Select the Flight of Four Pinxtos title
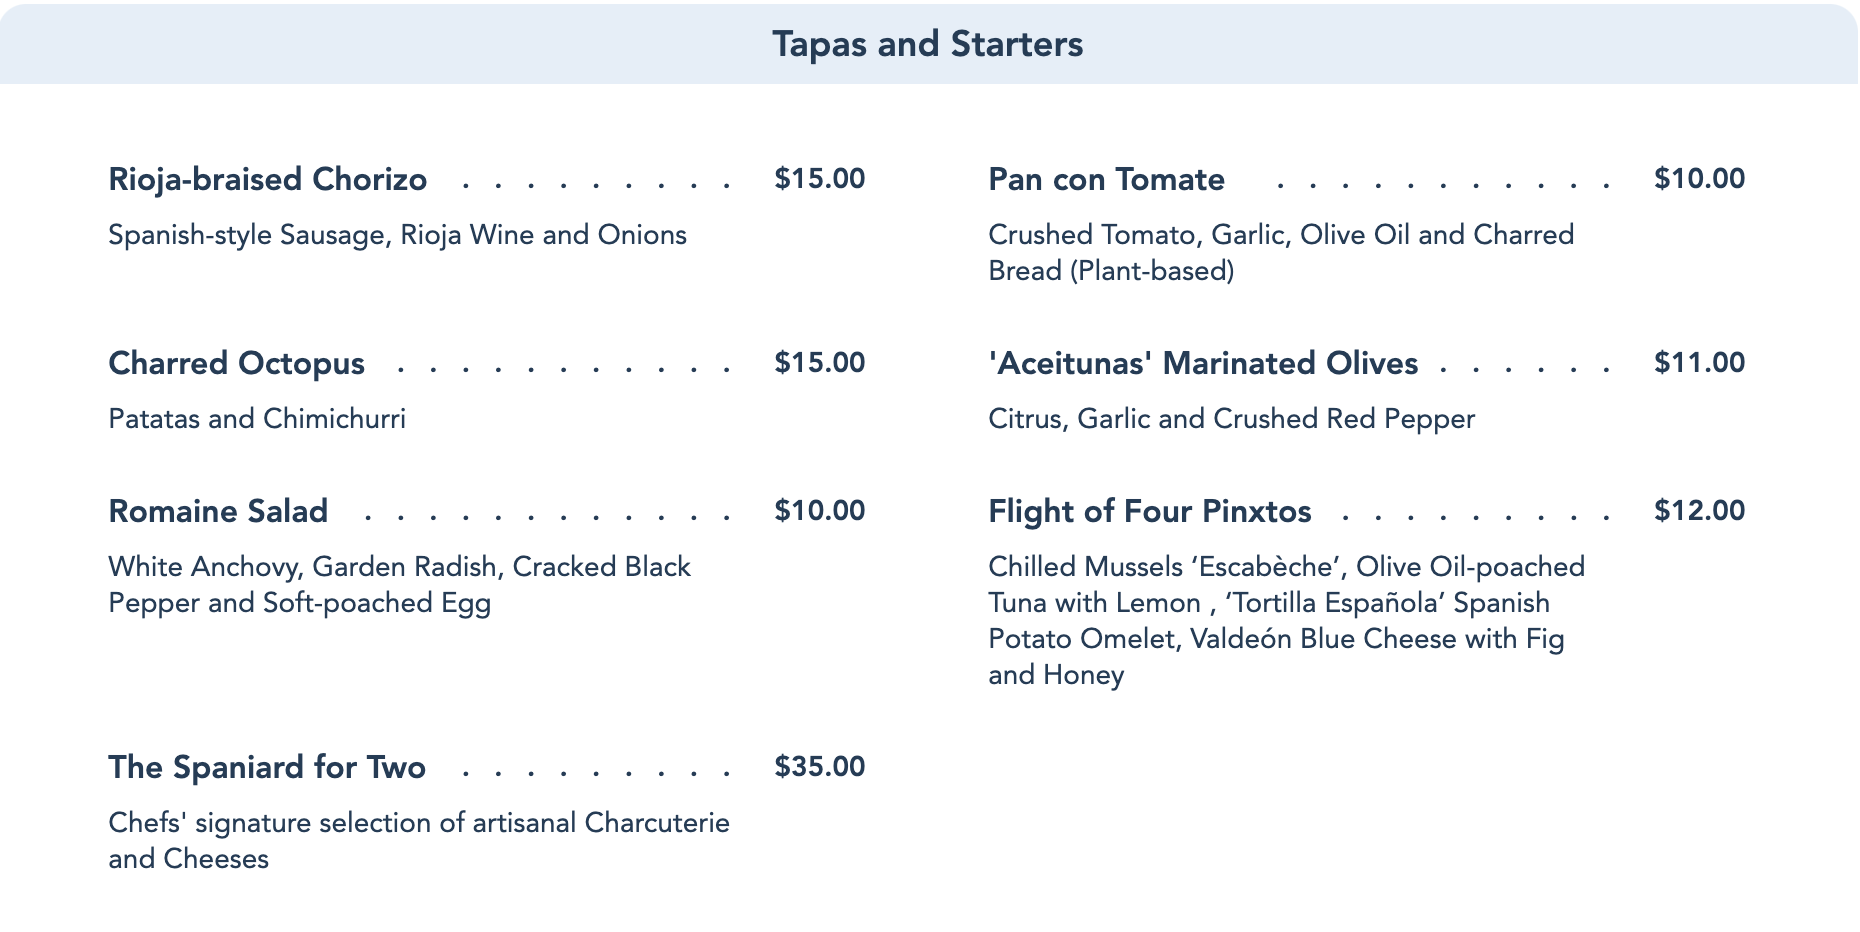This screenshot has height=932, width=1860. 1149,511
